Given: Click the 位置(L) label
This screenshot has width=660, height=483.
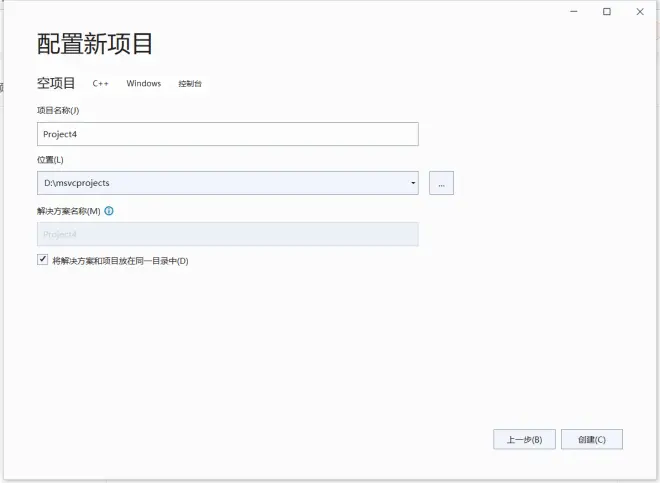Looking at the screenshot, I should (50, 160).
